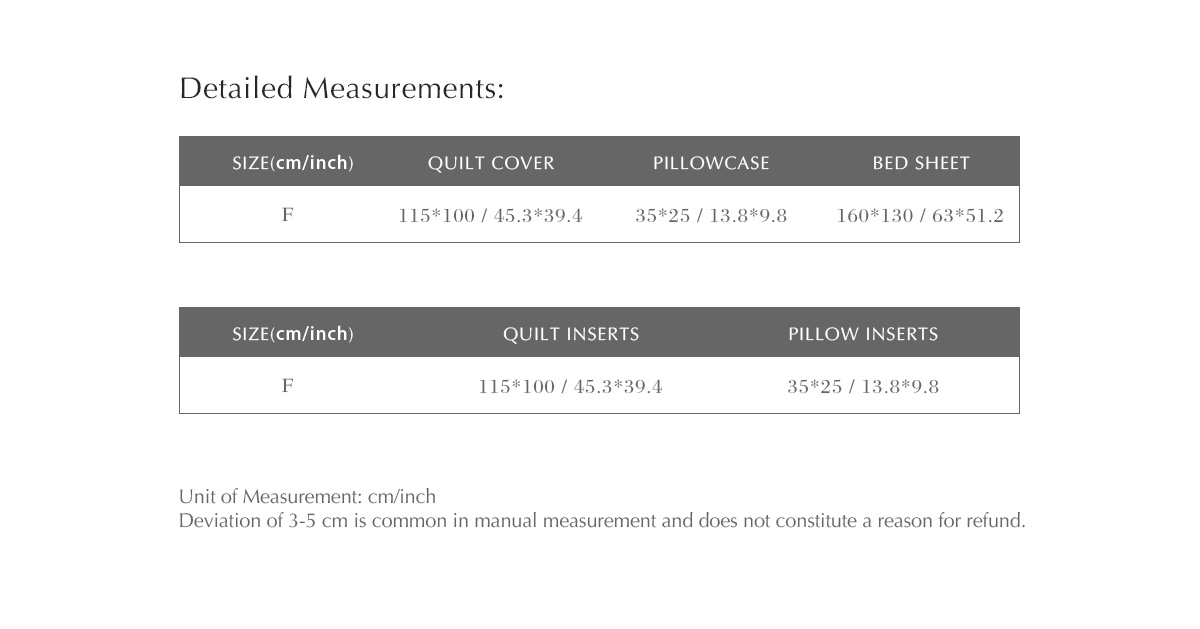Click the 63*51.2 inch value under BED SHEET
Image resolution: width=1200 pixels, height=629 pixels.
pos(968,216)
